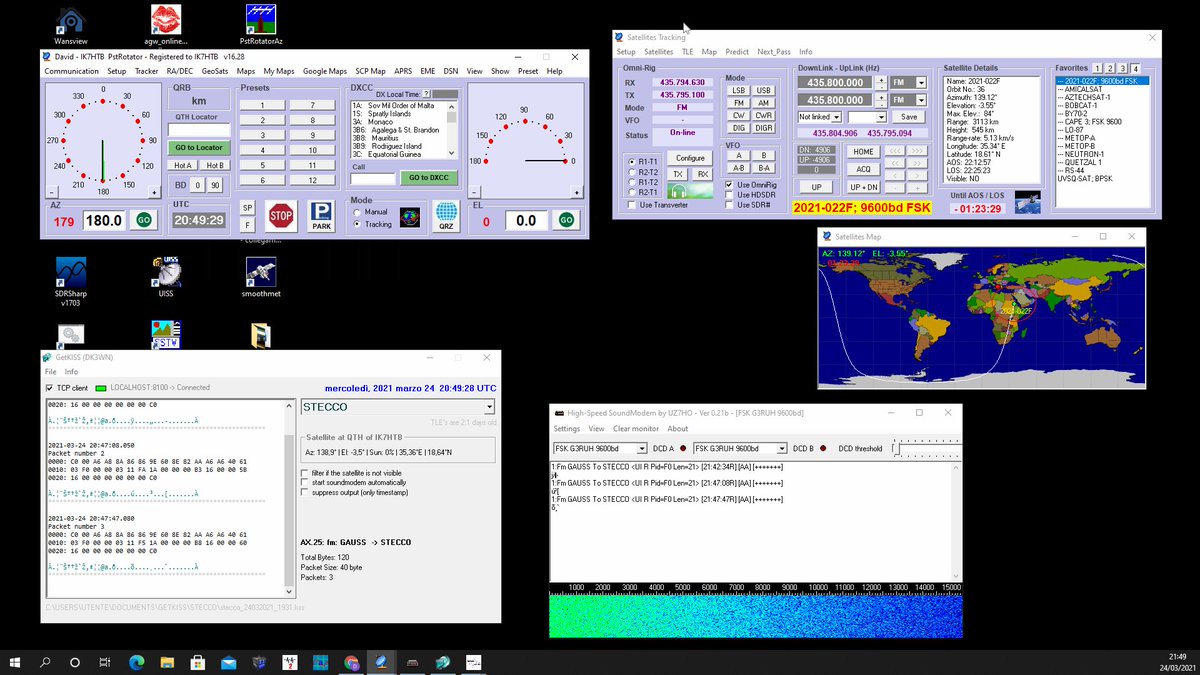
Task: Click the DX Local Time question mark button
Action: coord(426,94)
